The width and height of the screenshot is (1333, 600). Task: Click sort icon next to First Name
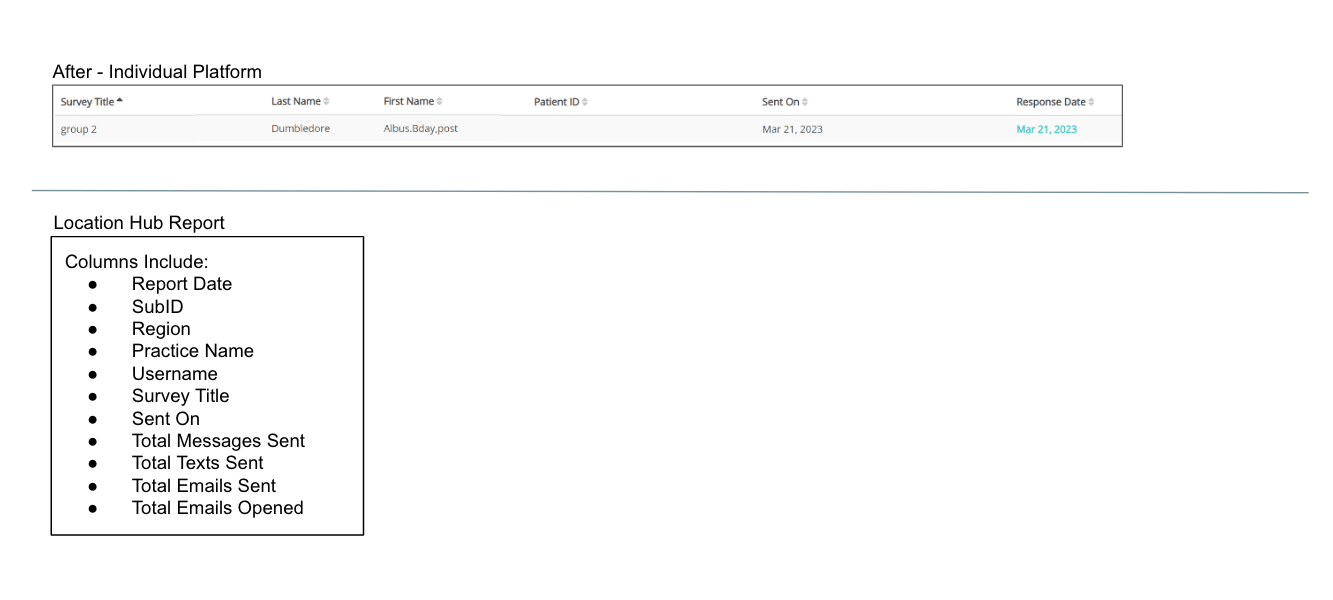[439, 102]
